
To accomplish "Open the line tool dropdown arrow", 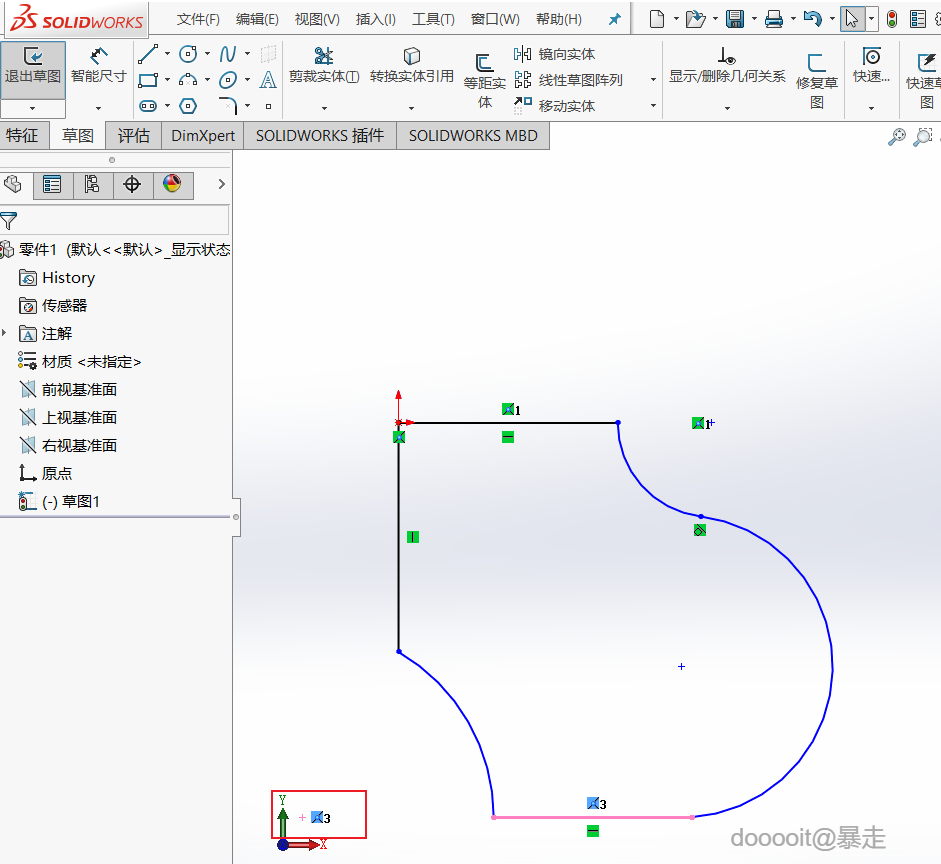I will click(167, 54).
